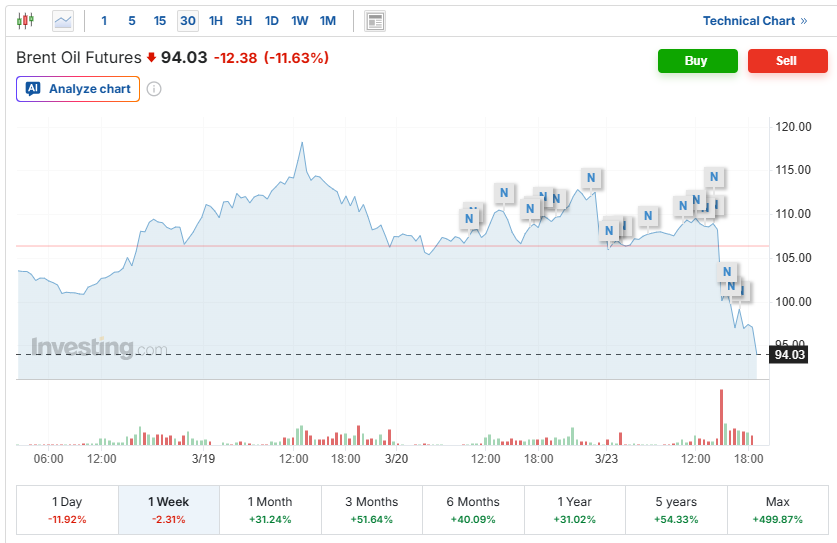Screen dimensions: 837x543
Task: Click the Analyze chart AI button
Action: (x=78, y=89)
